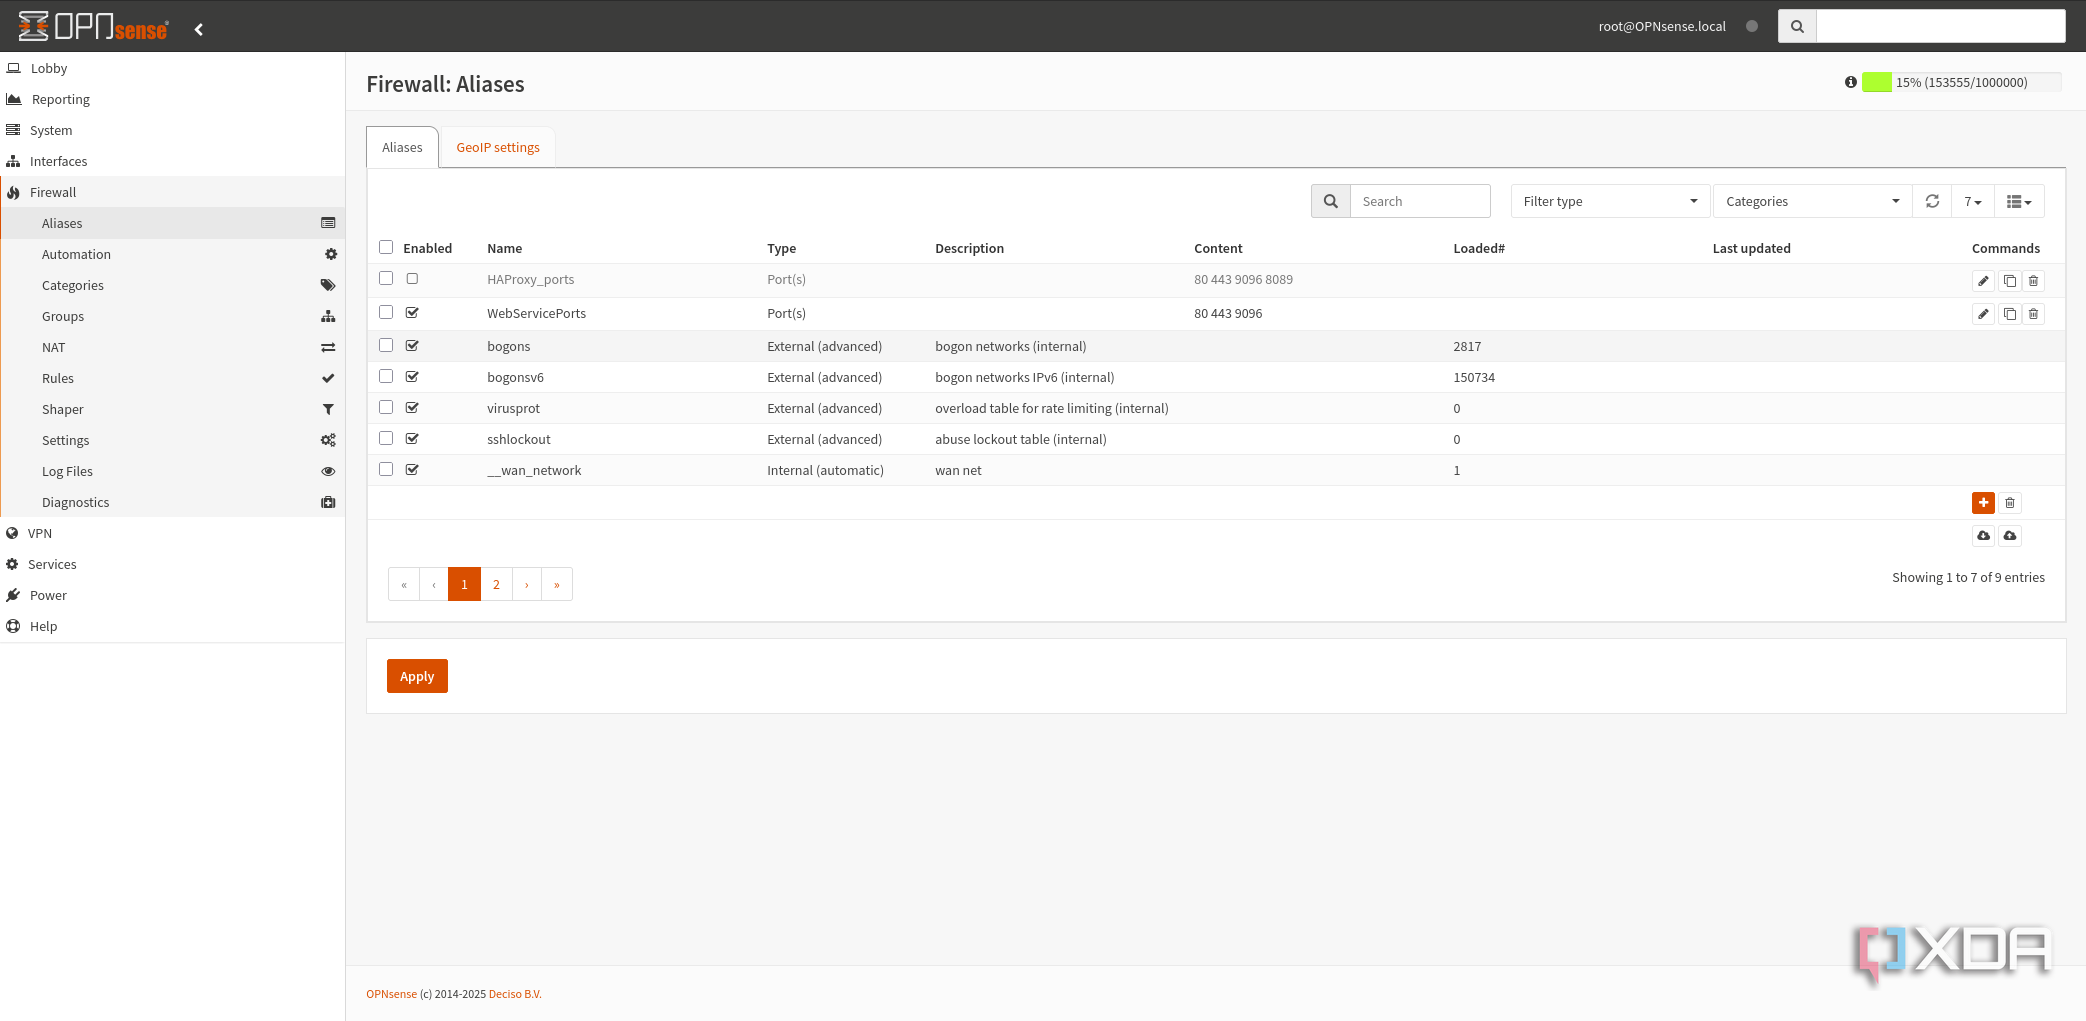Viewport: 2086px width, 1021px height.
Task: Click the NAT translation arrows icon
Action: [328, 347]
